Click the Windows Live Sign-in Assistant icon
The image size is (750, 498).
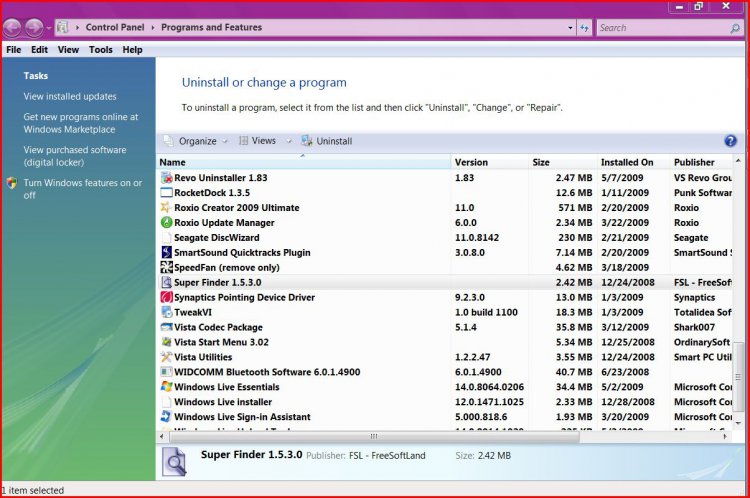(x=166, y=417)
